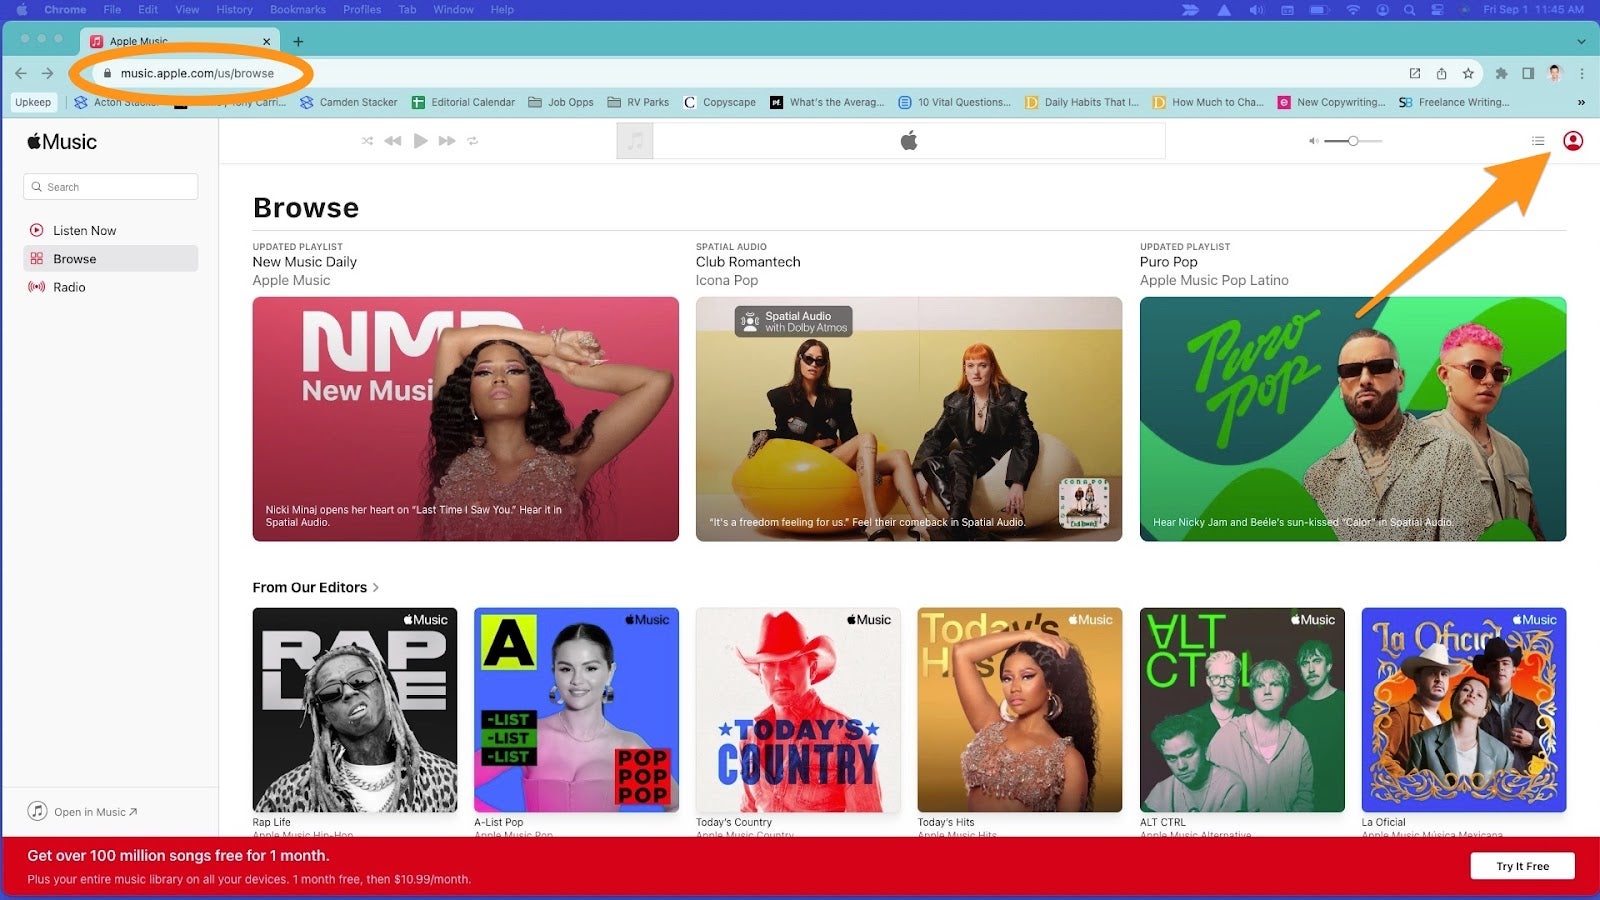Screen dimensions: 1600x900
Task: Open Listen Now in the sidebar
Action: tap(84, 230)
